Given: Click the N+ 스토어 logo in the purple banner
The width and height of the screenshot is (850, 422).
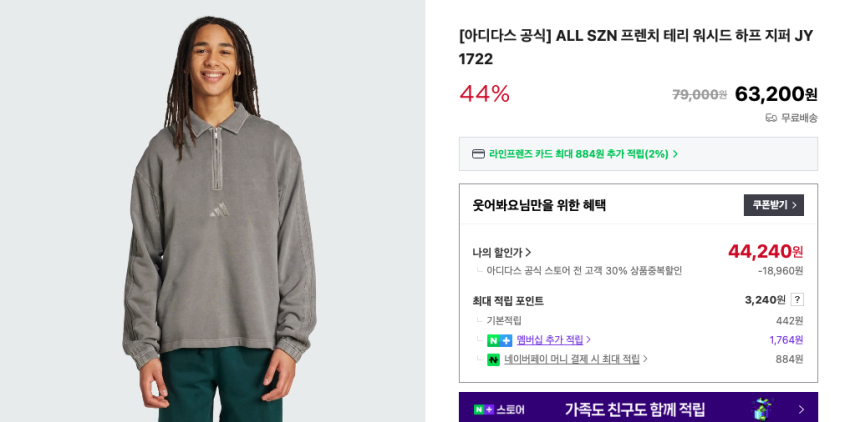Looking at the screenshot, I should pyautogui.click(x=499, y=410).
